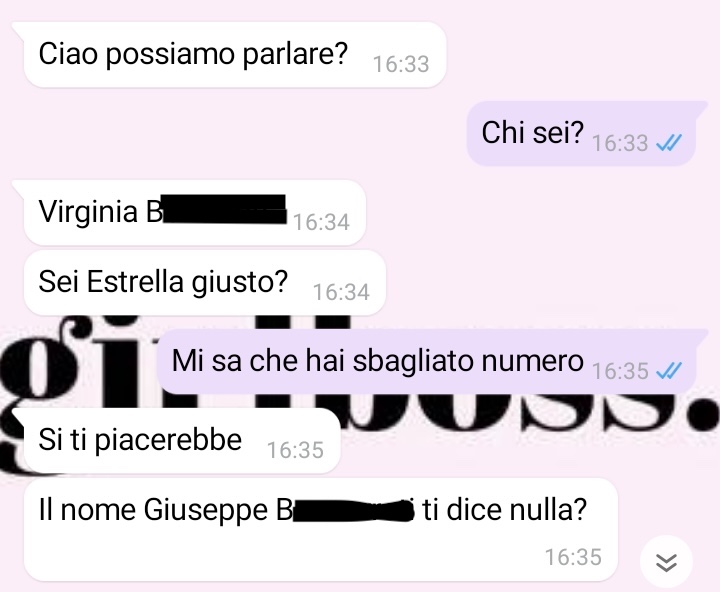Viewport: 720px width, 592px height.
Task: Select the 'Ciao possiamo parlare?' message bubble
Action: (235, 54)
